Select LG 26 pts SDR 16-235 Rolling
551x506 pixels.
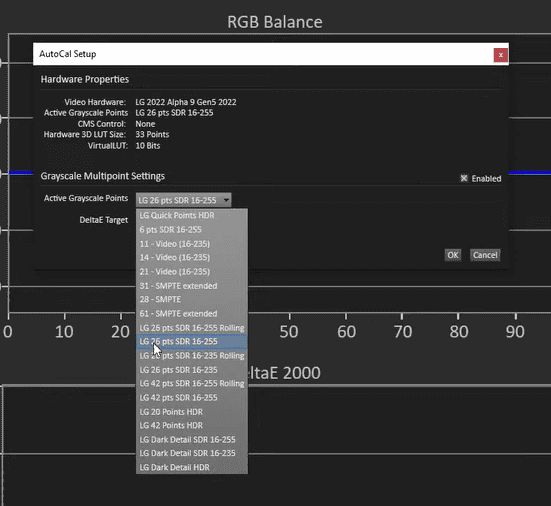192,356
